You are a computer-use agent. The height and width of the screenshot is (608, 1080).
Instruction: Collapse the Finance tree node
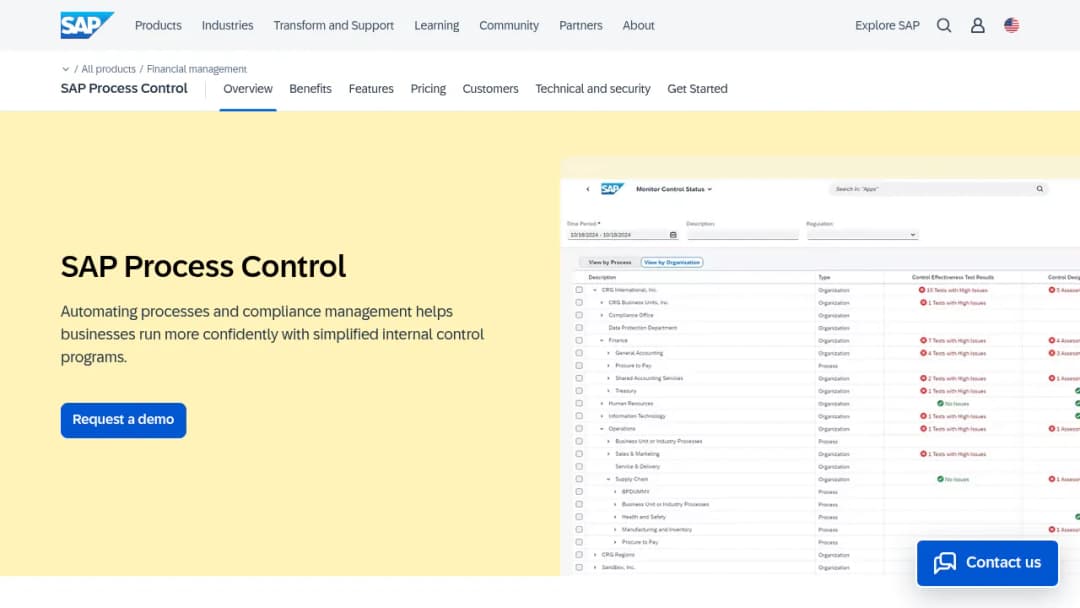tap(602, 340)
